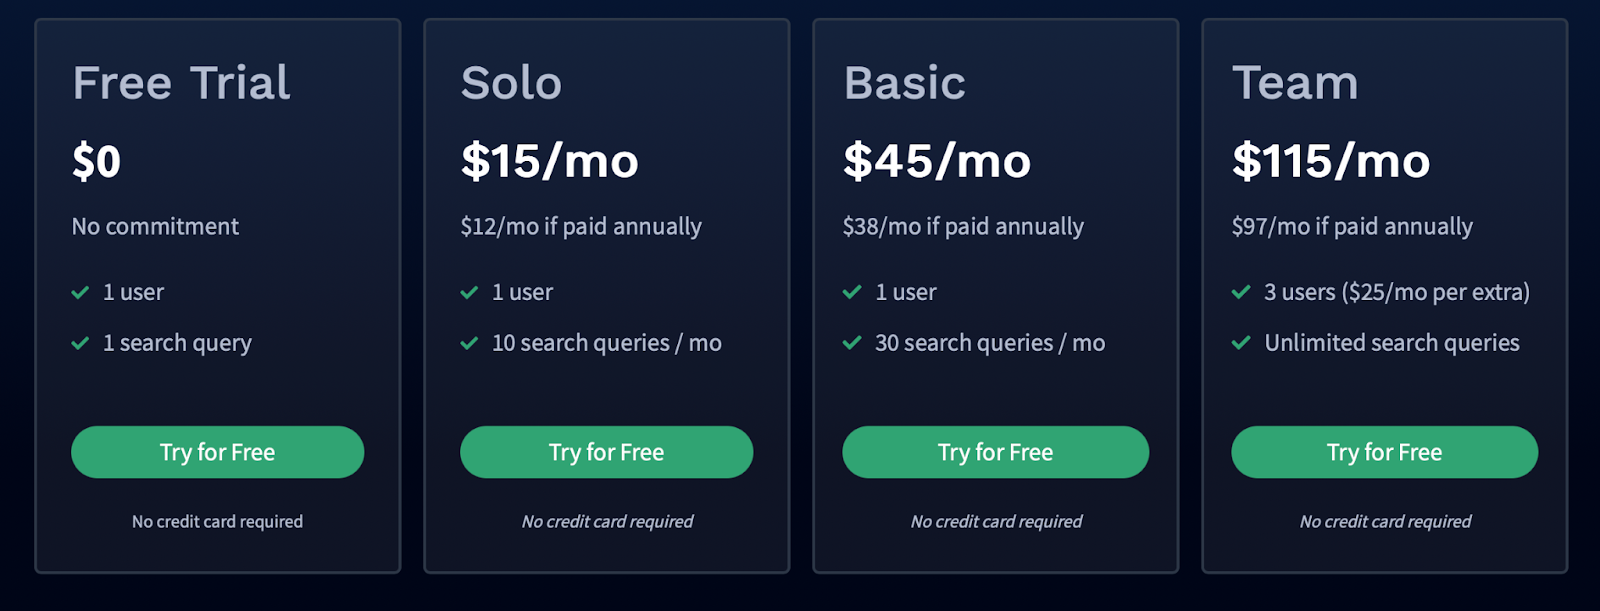Click '$38/mo if paid annually' text
Screen dimensions: 1600x611
pyautogui.click(x=963, y=227)
